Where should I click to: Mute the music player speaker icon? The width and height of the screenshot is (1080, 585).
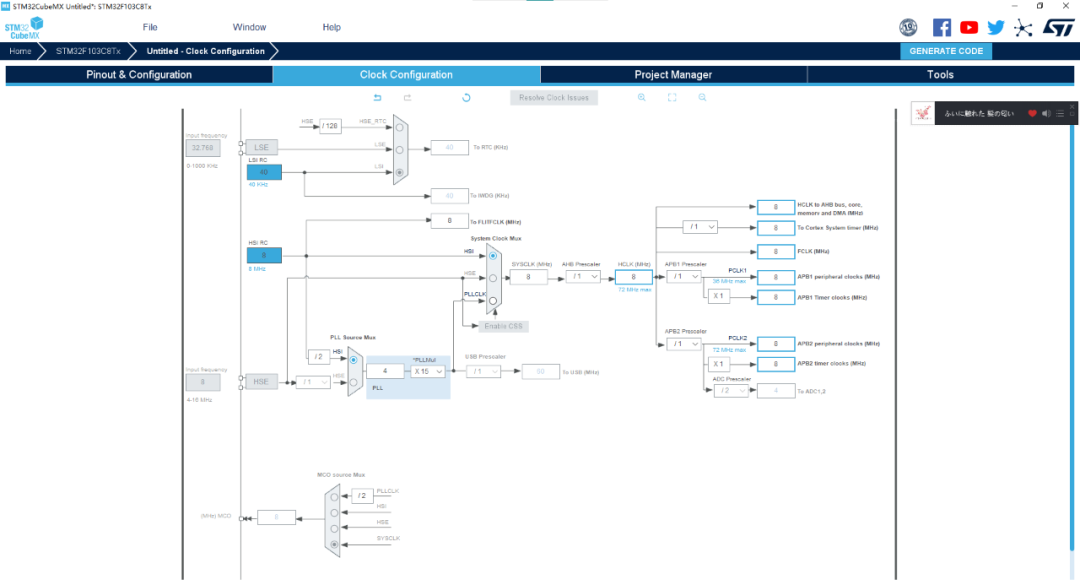click(1046, 114)
